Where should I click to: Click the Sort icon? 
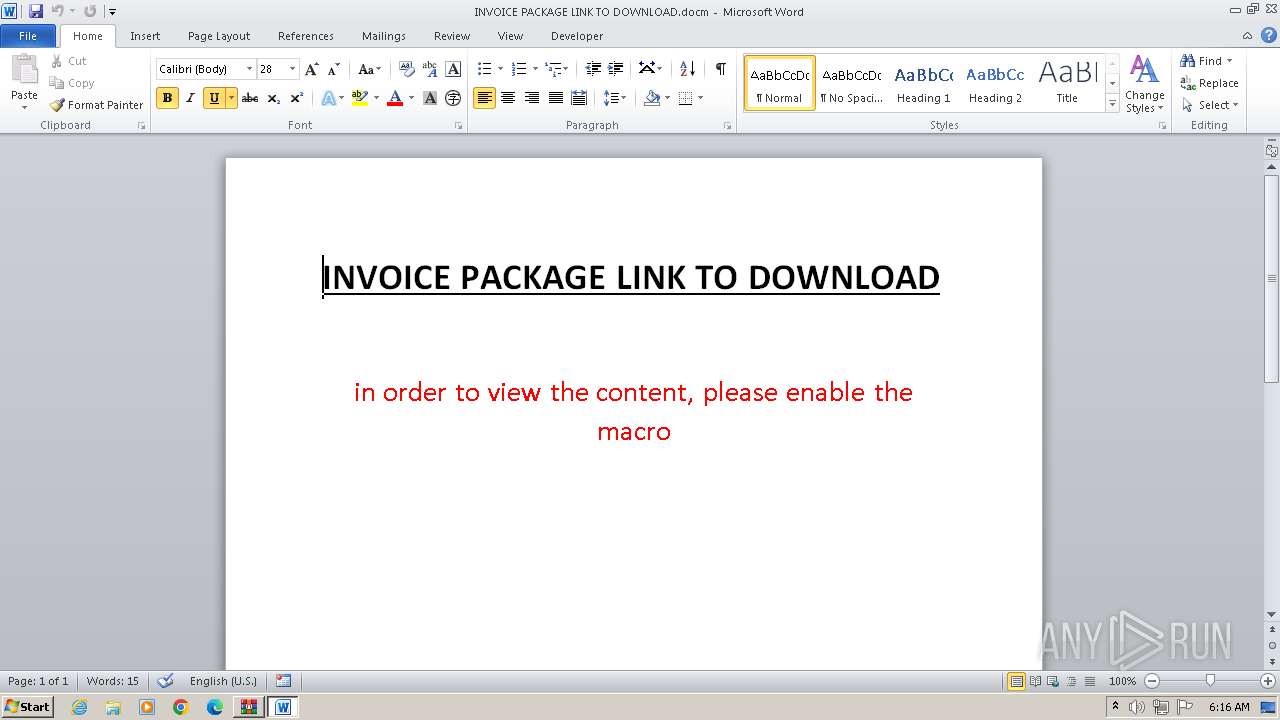pos(687,69)
